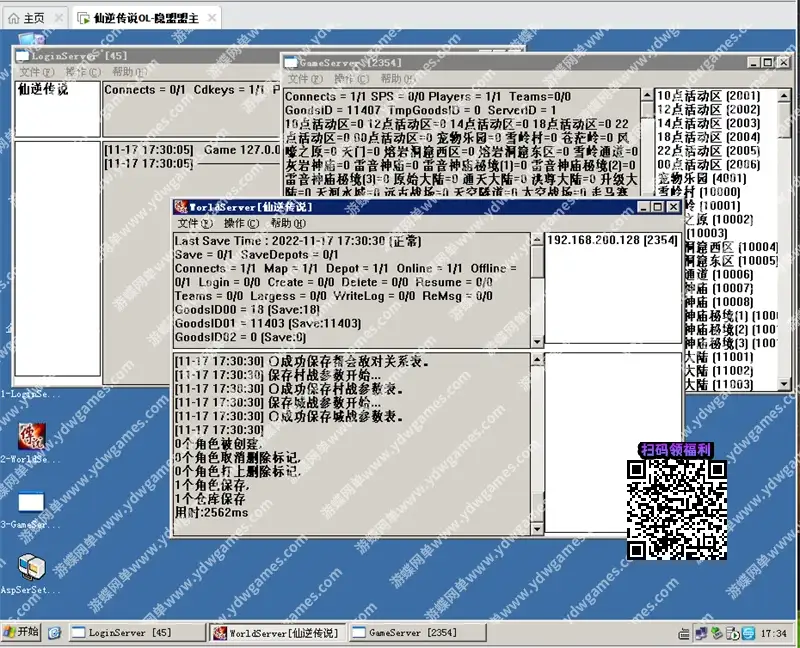Select 18点活动区 [2004] in GameServer list
800x648 pixels.
click(x=709, y=137)
